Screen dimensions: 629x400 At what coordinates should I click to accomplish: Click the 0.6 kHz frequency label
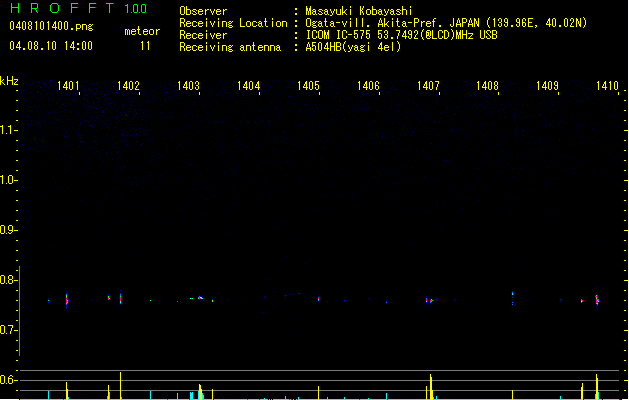(8, 380)
